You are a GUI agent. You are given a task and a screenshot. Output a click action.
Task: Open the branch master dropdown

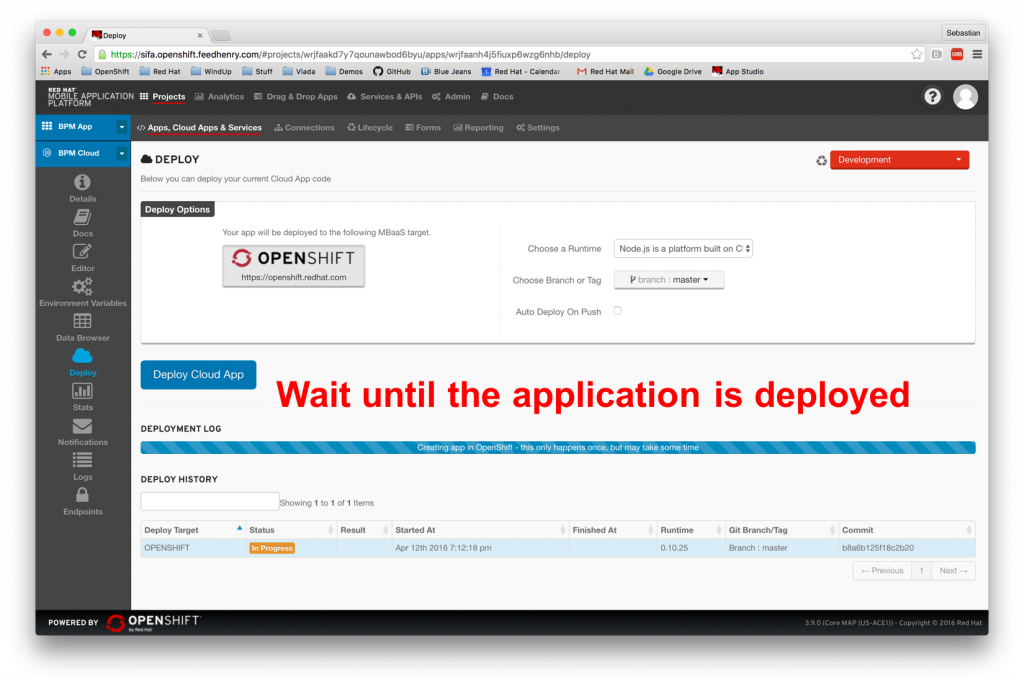pos(669,280)
